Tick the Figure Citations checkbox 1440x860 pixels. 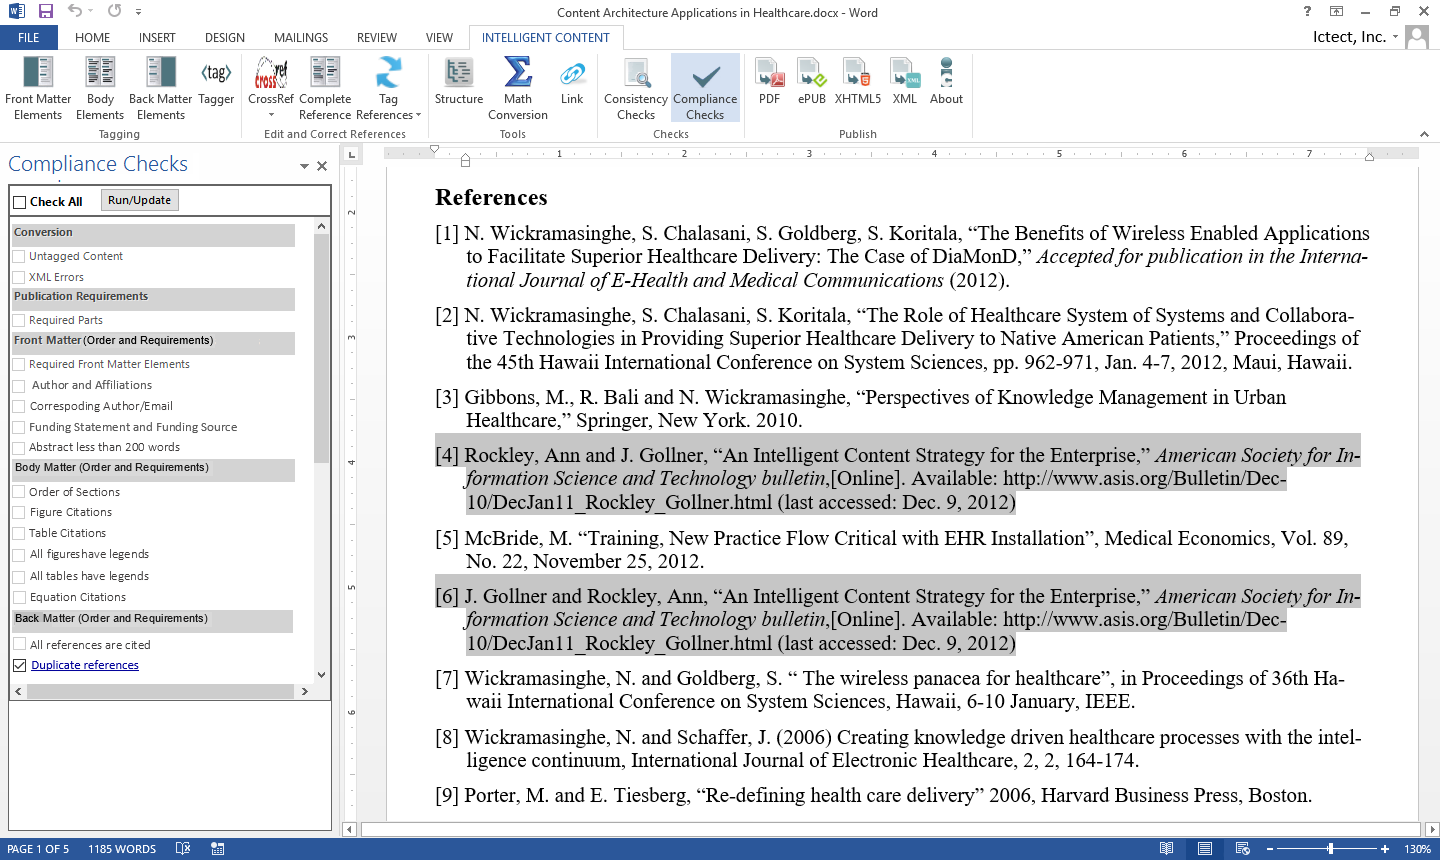point(19,512)
